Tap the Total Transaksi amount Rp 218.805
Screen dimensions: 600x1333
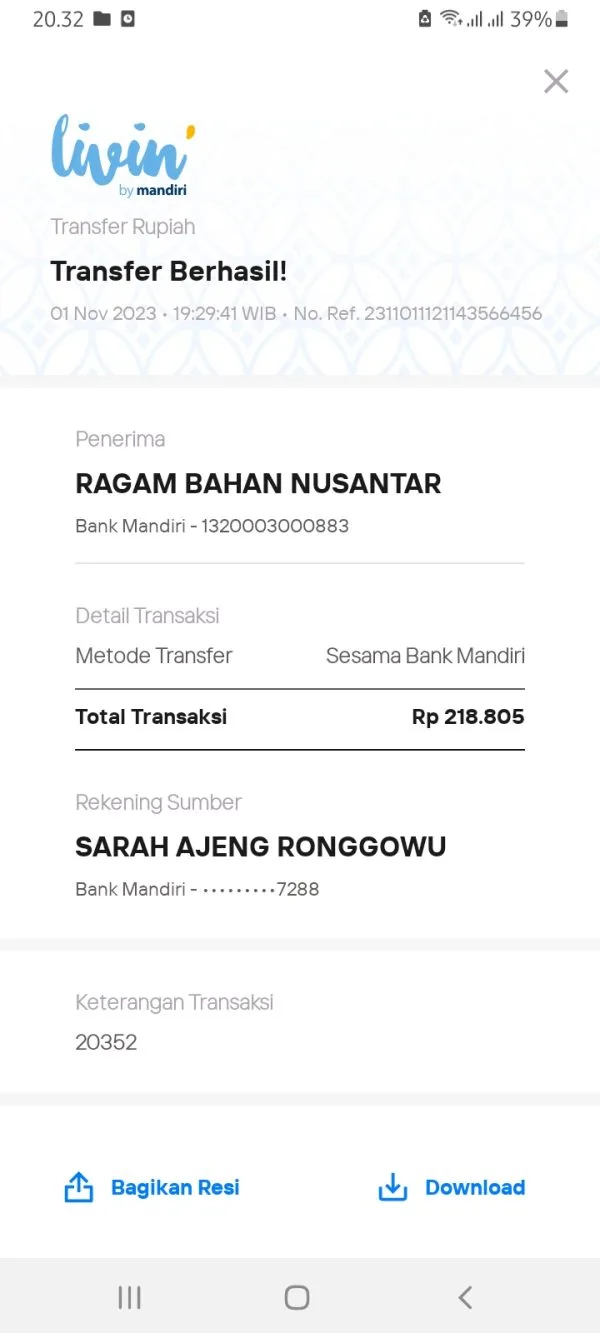click(468, 717)
